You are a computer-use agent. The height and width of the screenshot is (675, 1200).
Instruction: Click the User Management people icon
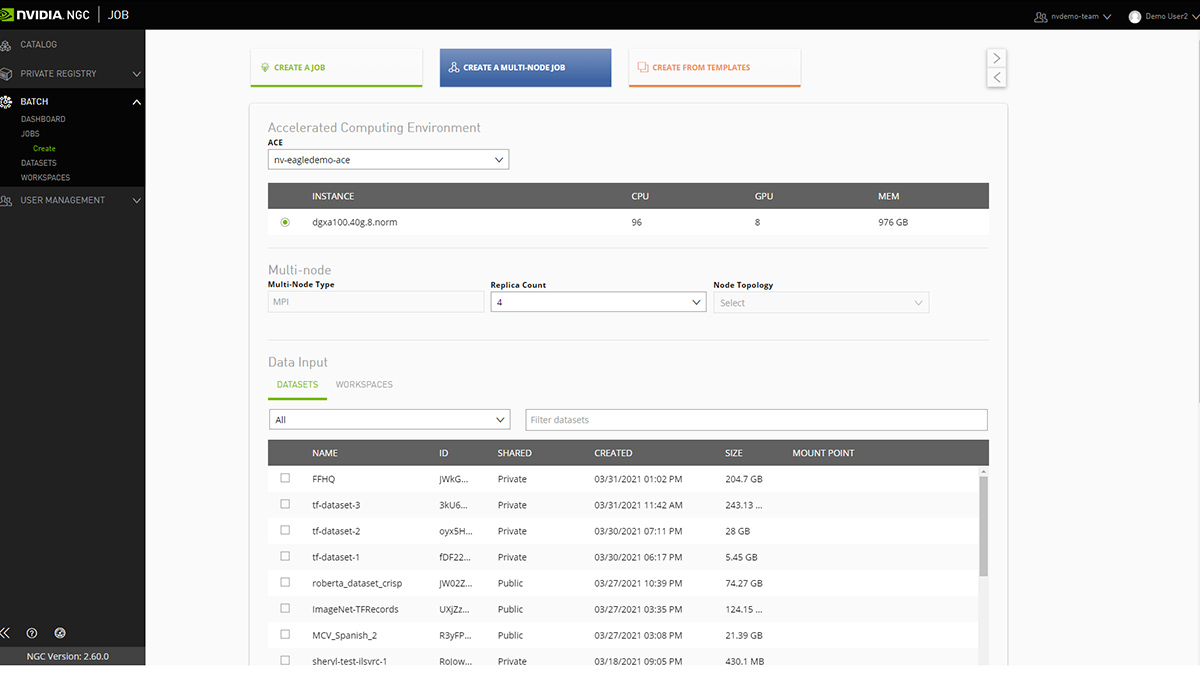point(8,200)
